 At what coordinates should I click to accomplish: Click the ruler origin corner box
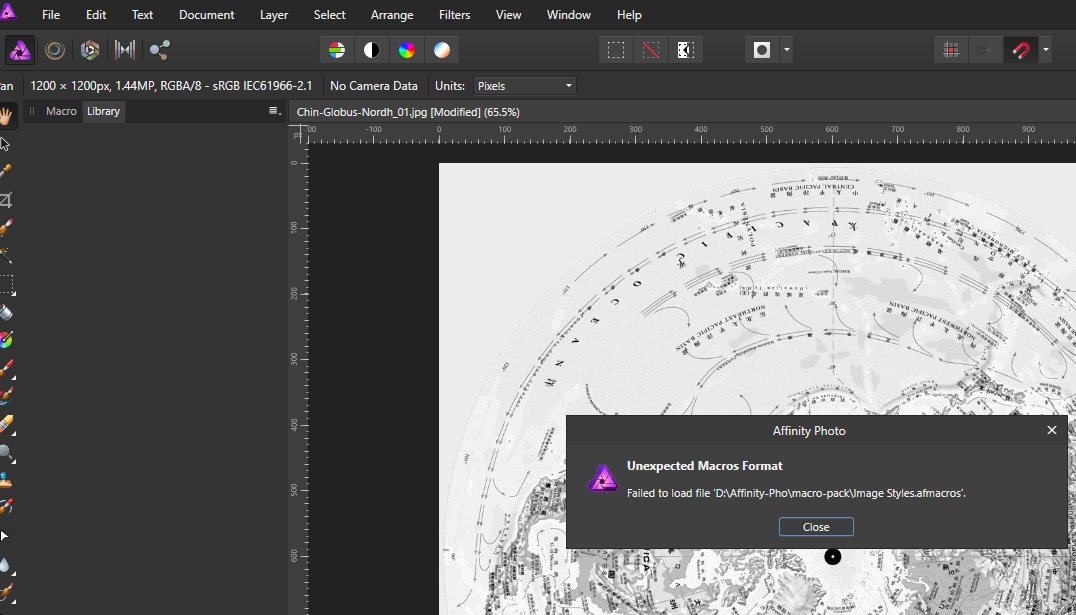[x=298, y=135]
